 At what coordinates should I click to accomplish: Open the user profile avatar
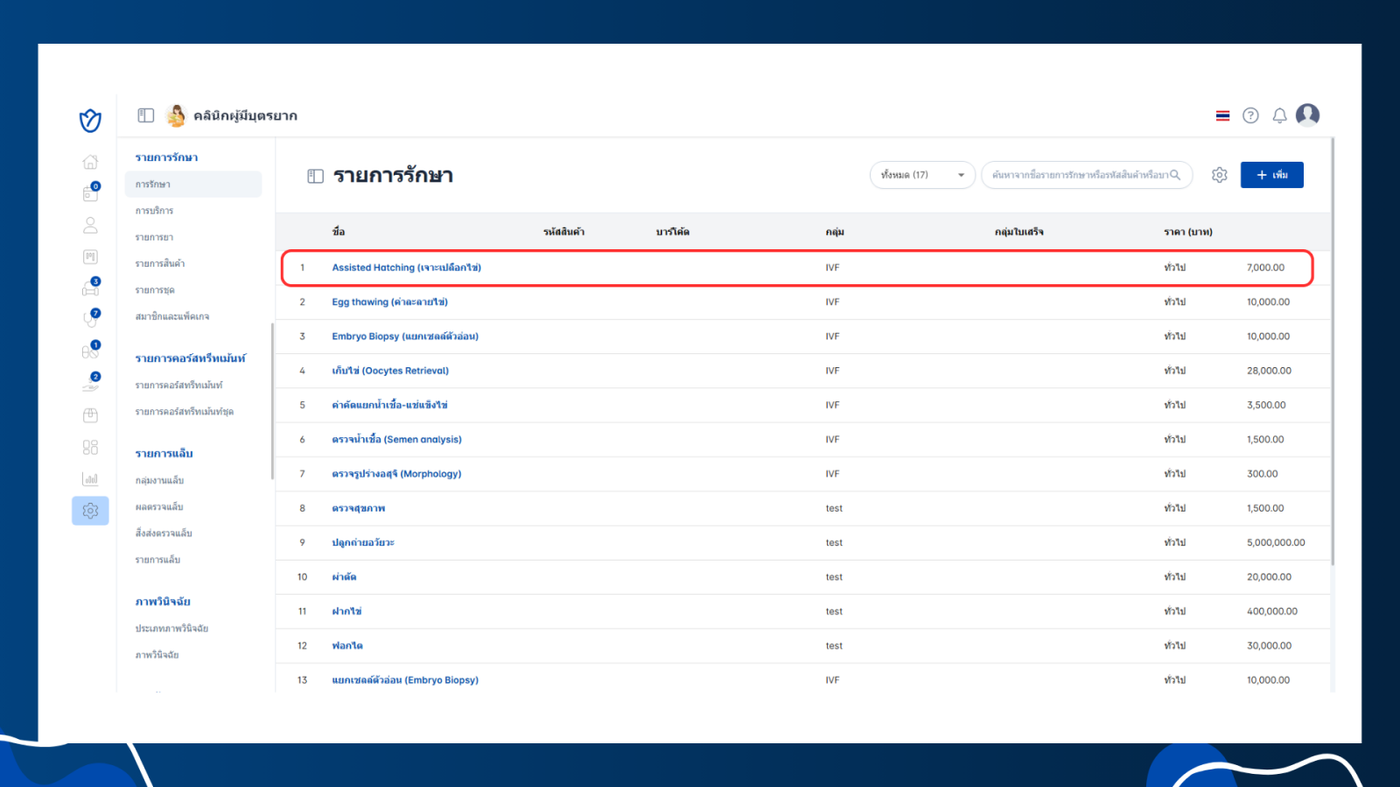(1307, 115)
